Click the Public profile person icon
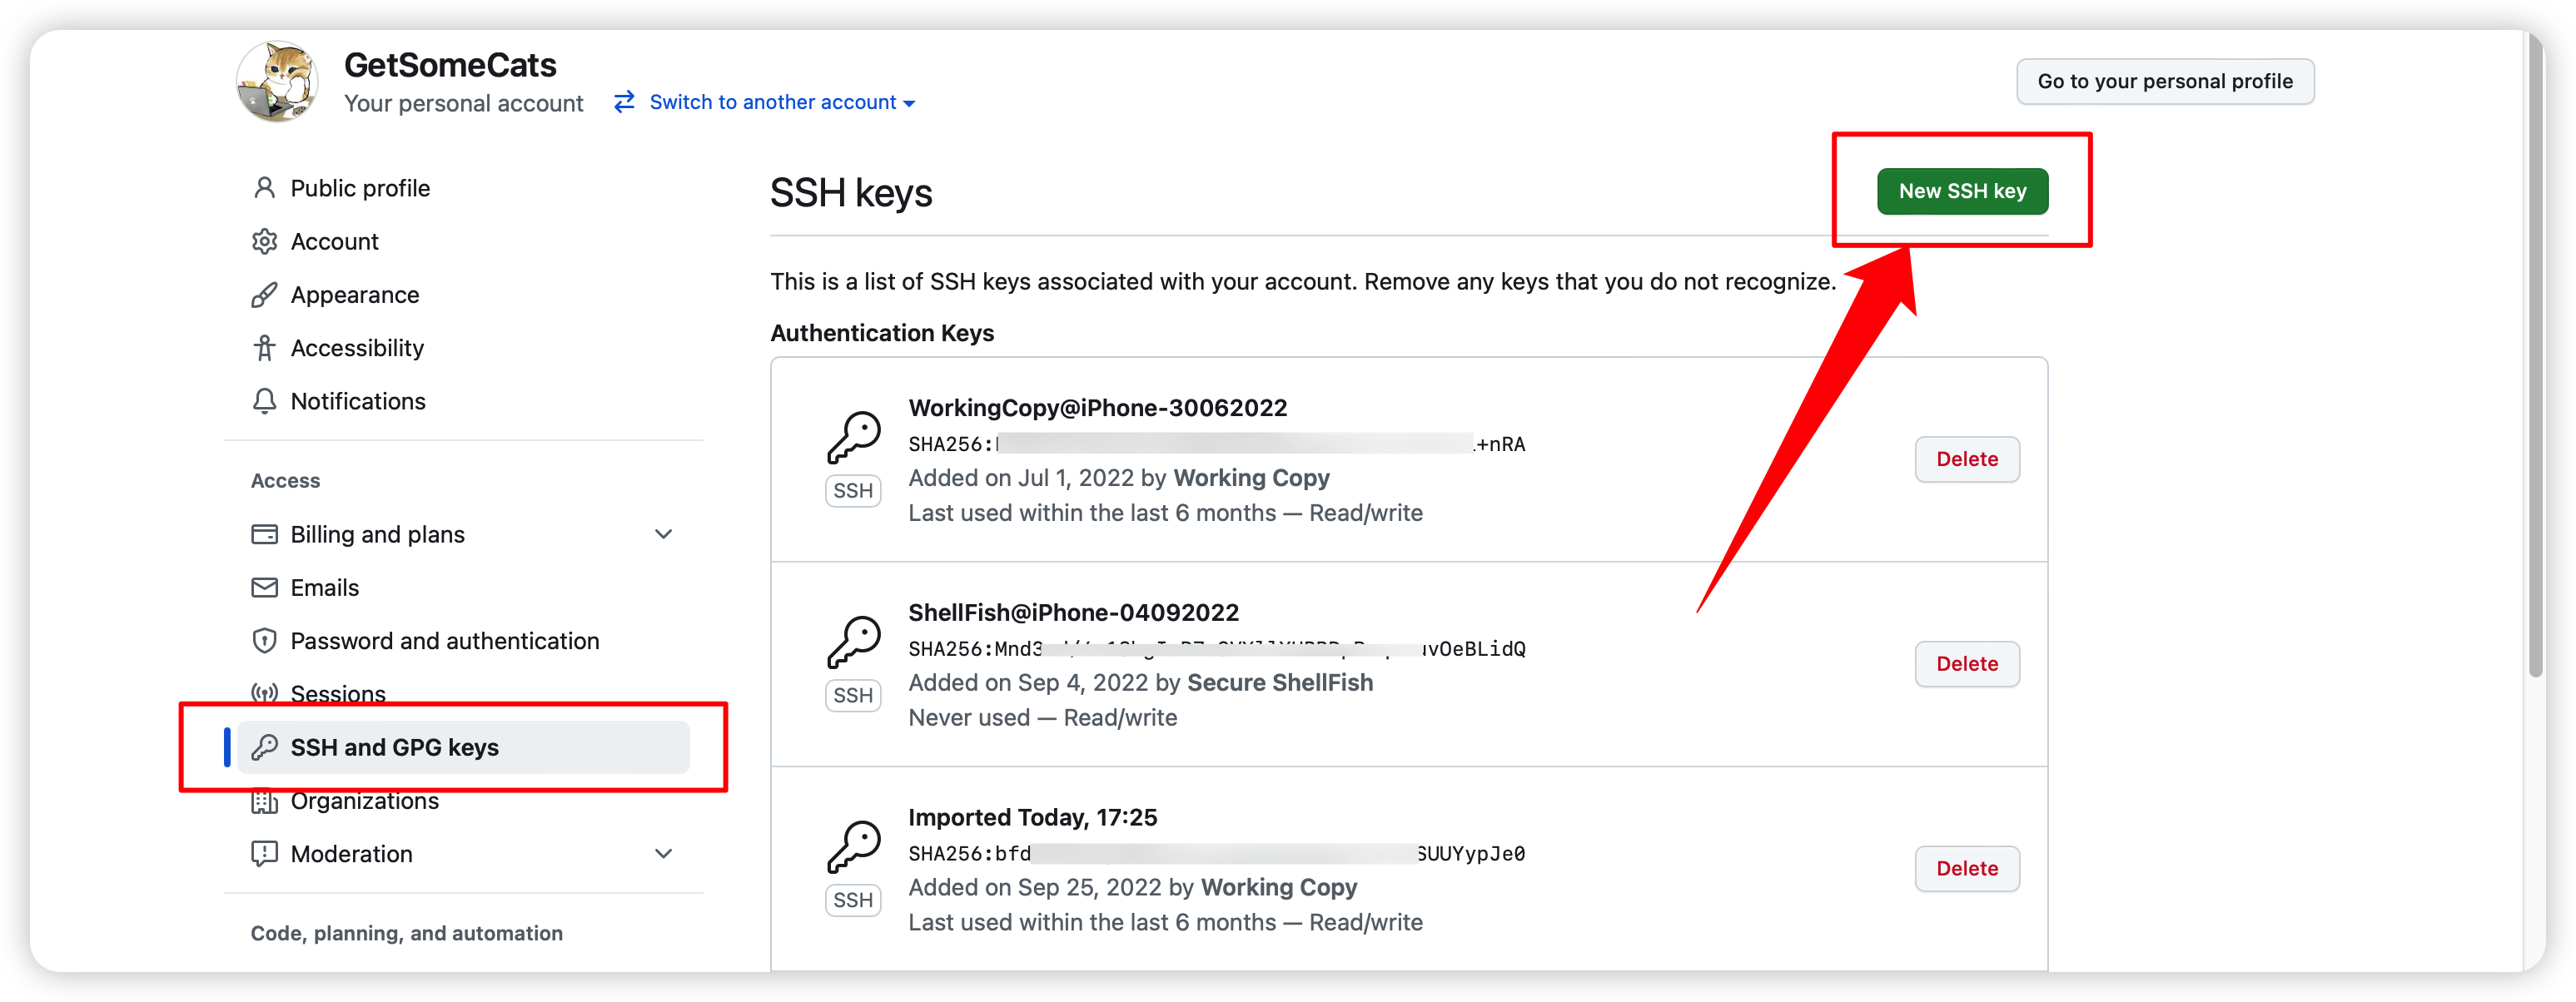This screenshot has height=1002, width=2576. [x=264, y=188]
